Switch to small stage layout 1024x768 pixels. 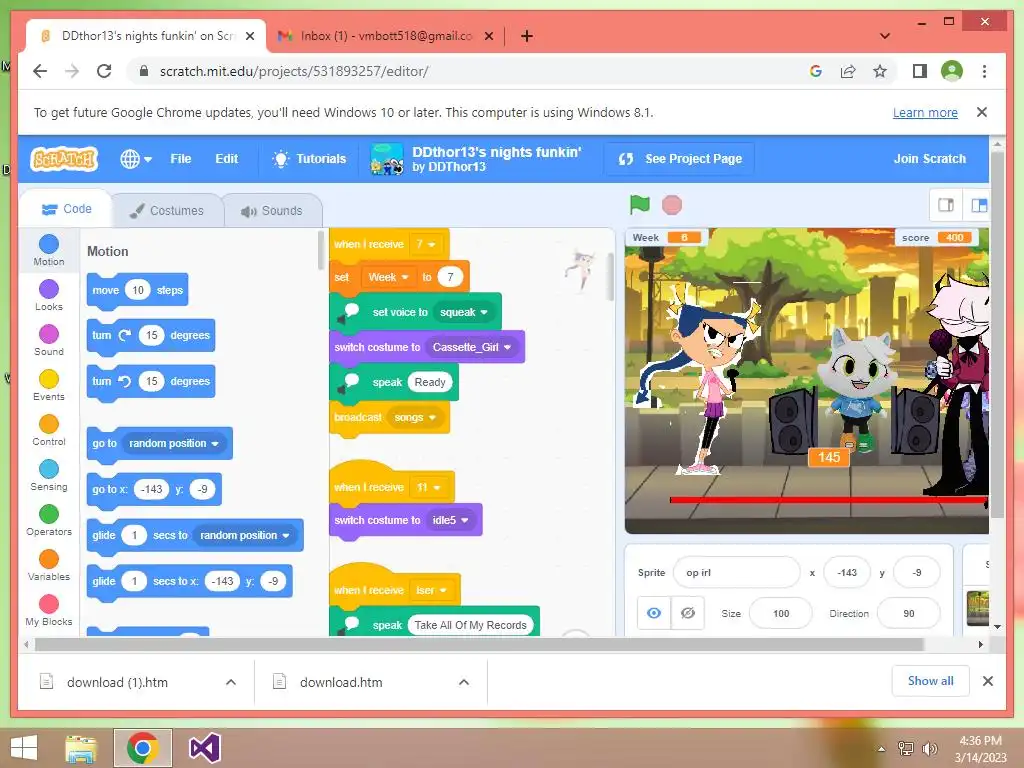(946, 206)
